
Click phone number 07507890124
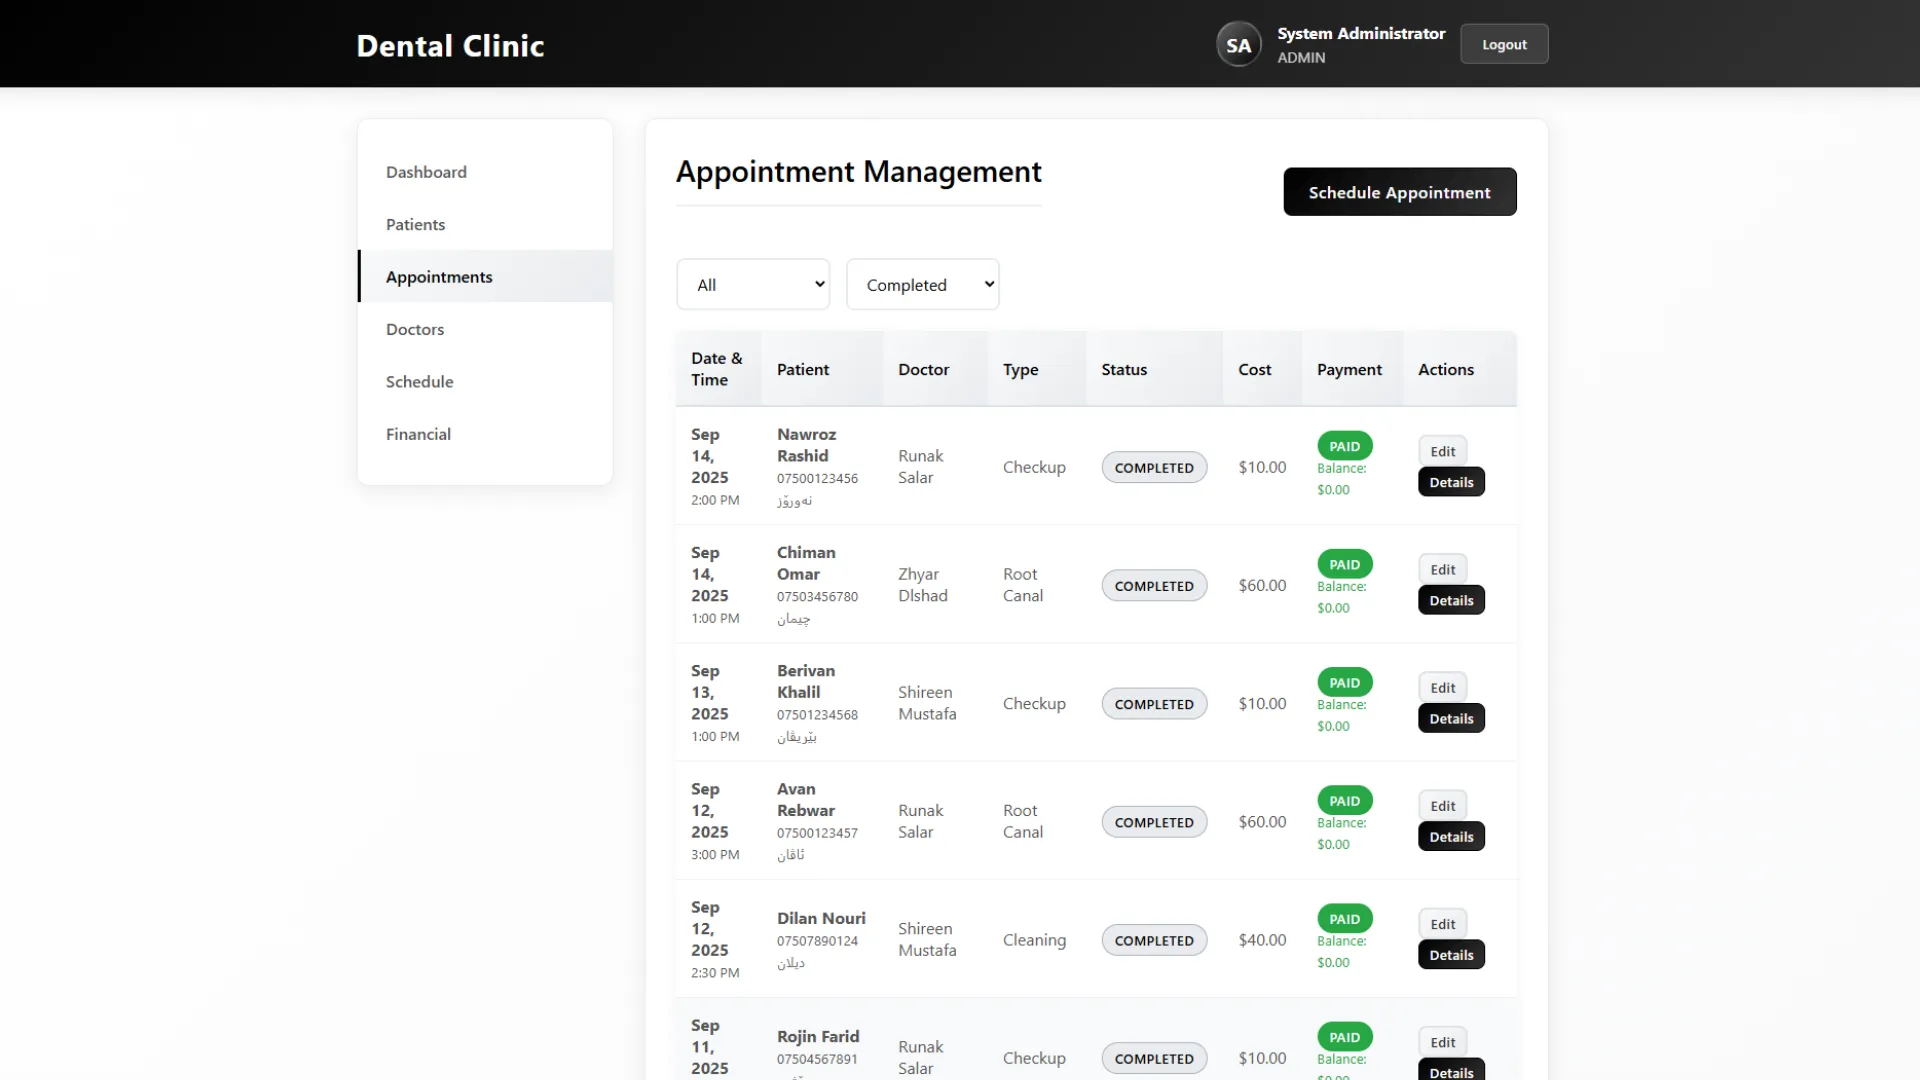tap(817, 941)
